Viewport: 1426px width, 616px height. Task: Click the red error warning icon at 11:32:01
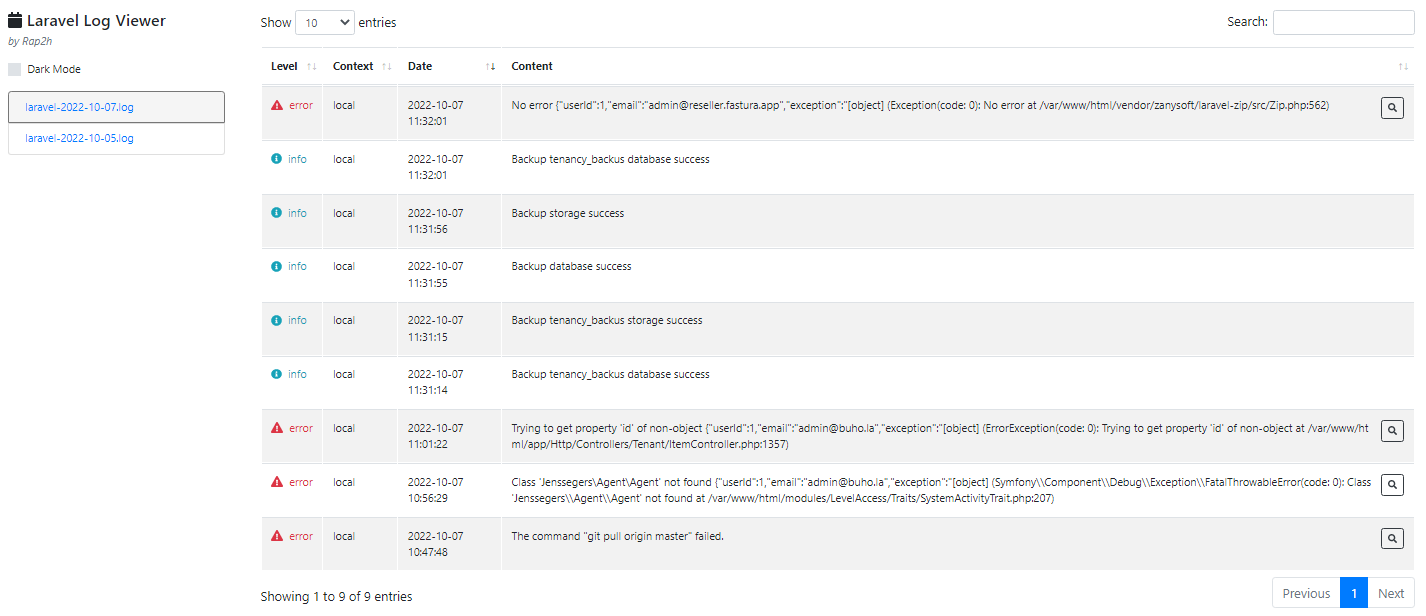click(x=277, y=105)
